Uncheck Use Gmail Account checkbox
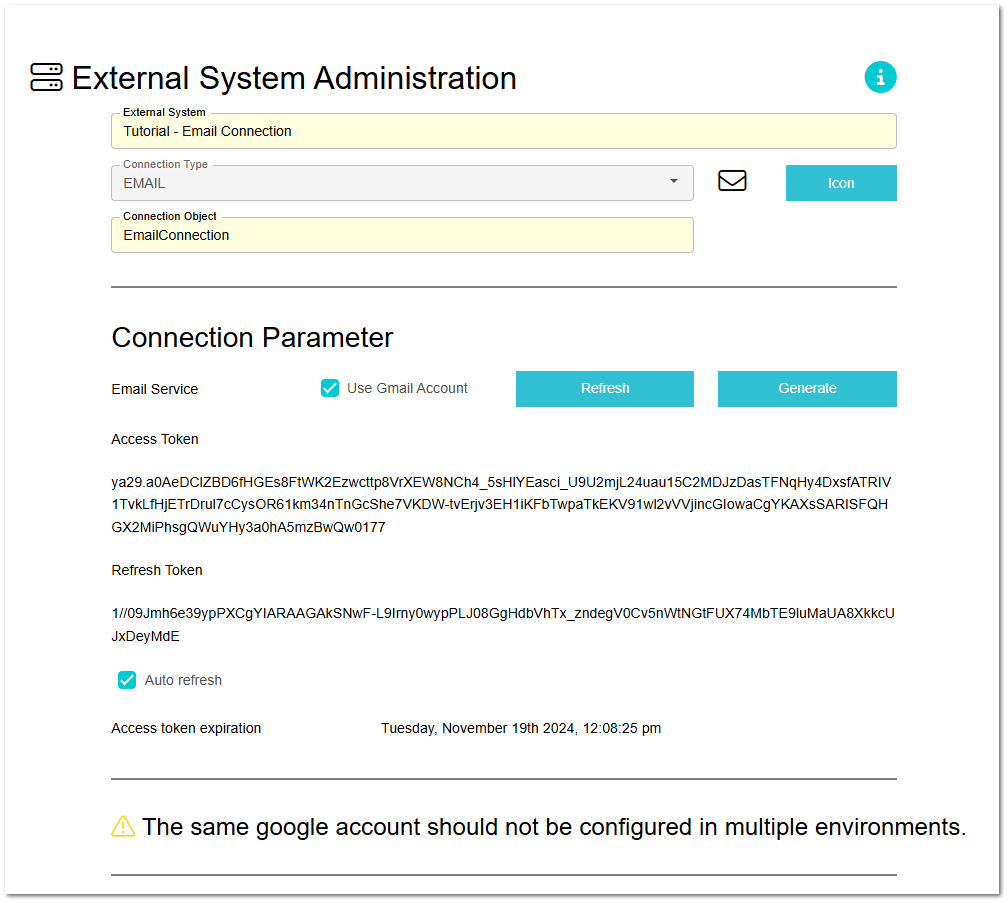 (330, 388)
